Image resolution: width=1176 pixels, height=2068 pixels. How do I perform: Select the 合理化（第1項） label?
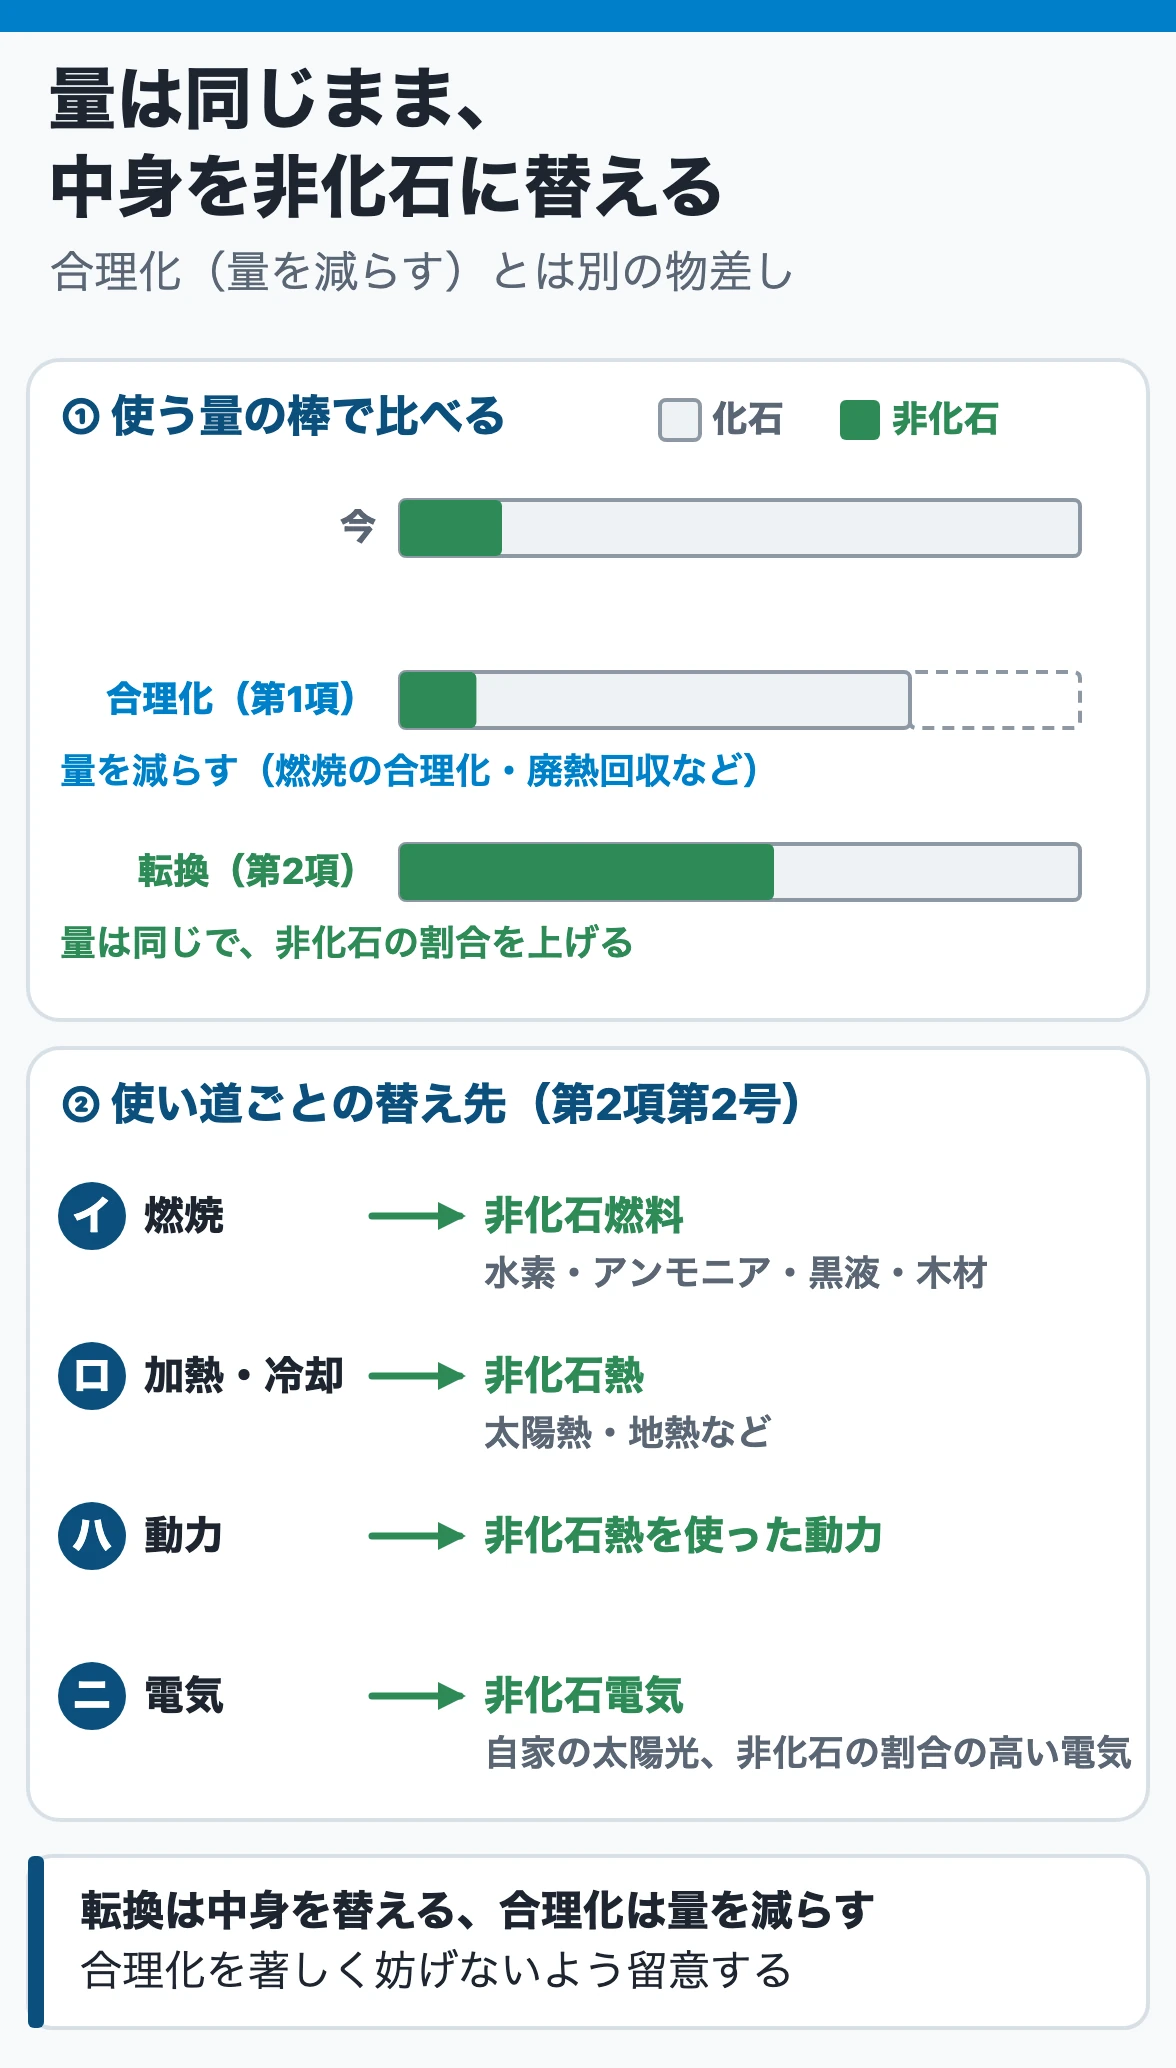(231, 699)
